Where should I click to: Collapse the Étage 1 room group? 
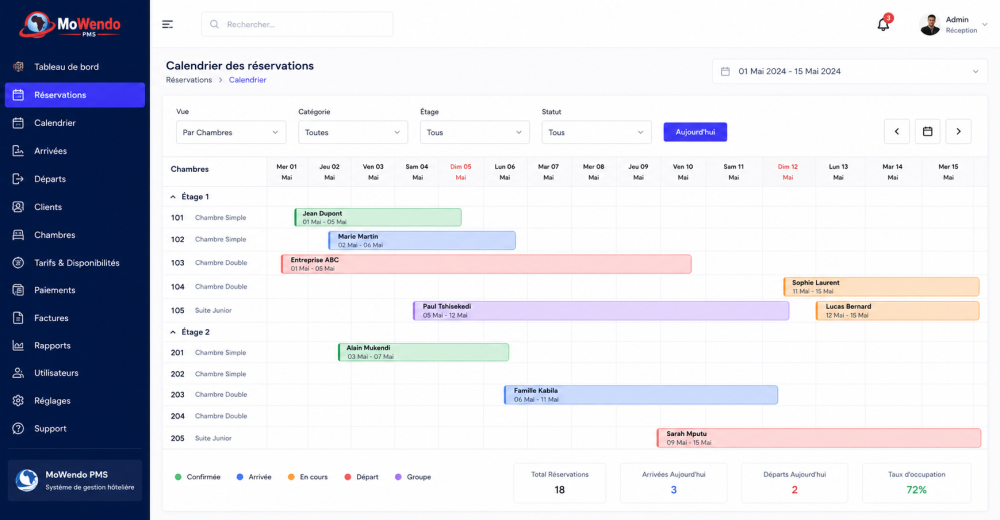point(173,197)
